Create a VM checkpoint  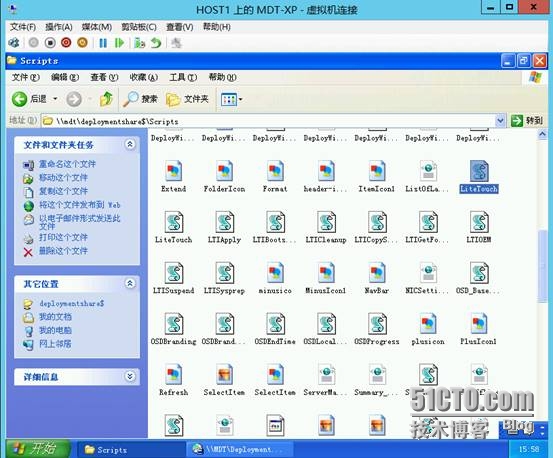[x=140, y=43]
